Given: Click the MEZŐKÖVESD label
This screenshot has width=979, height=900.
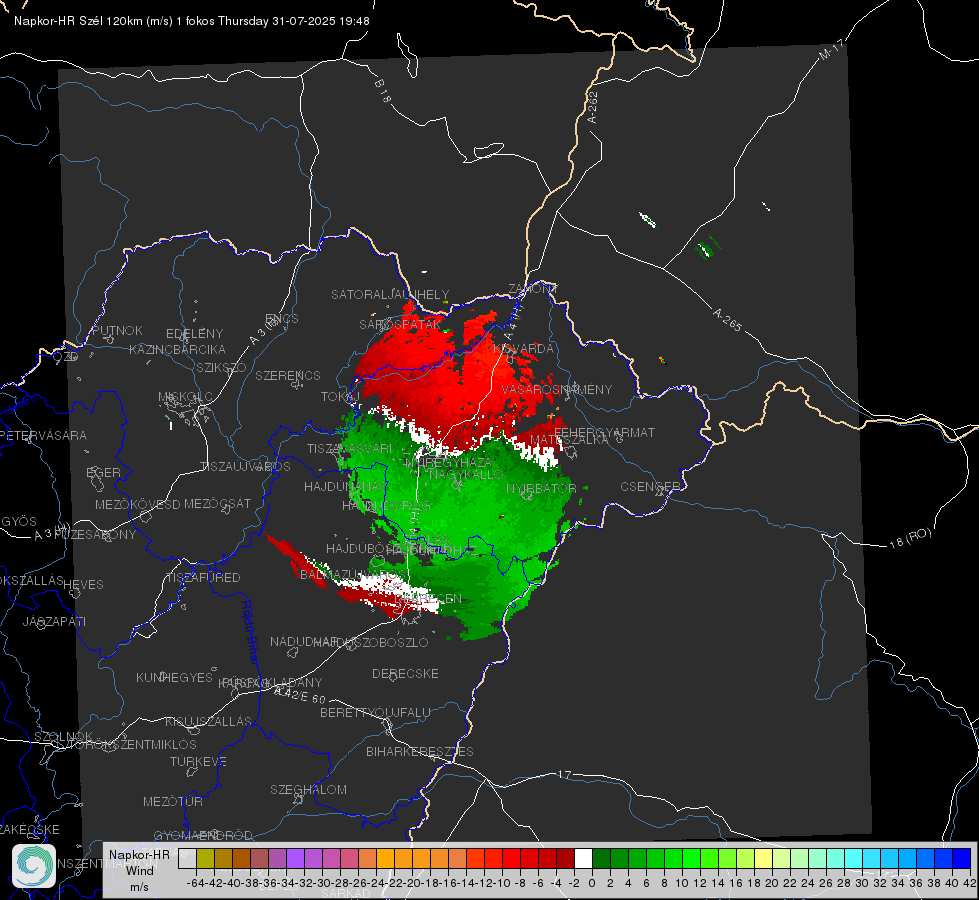Looking at the screenshot, I should pyautogui.click(x=137, y=504).
